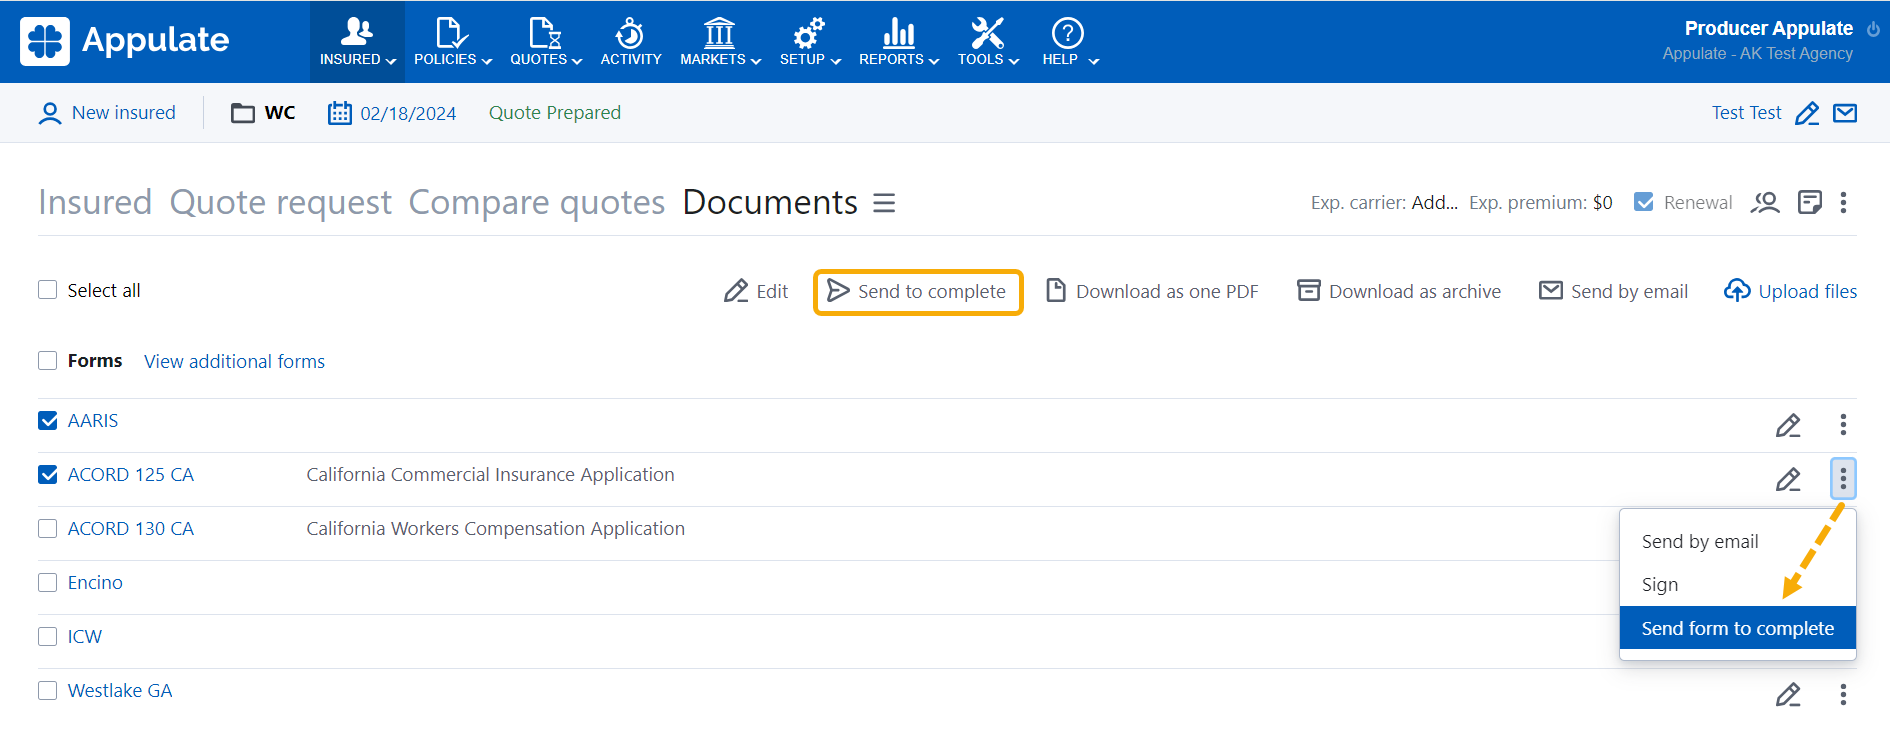The width and height of the screenshot is (1890, 746).
Task: Open the notes icon beside Renewal
Action: 1809,203
